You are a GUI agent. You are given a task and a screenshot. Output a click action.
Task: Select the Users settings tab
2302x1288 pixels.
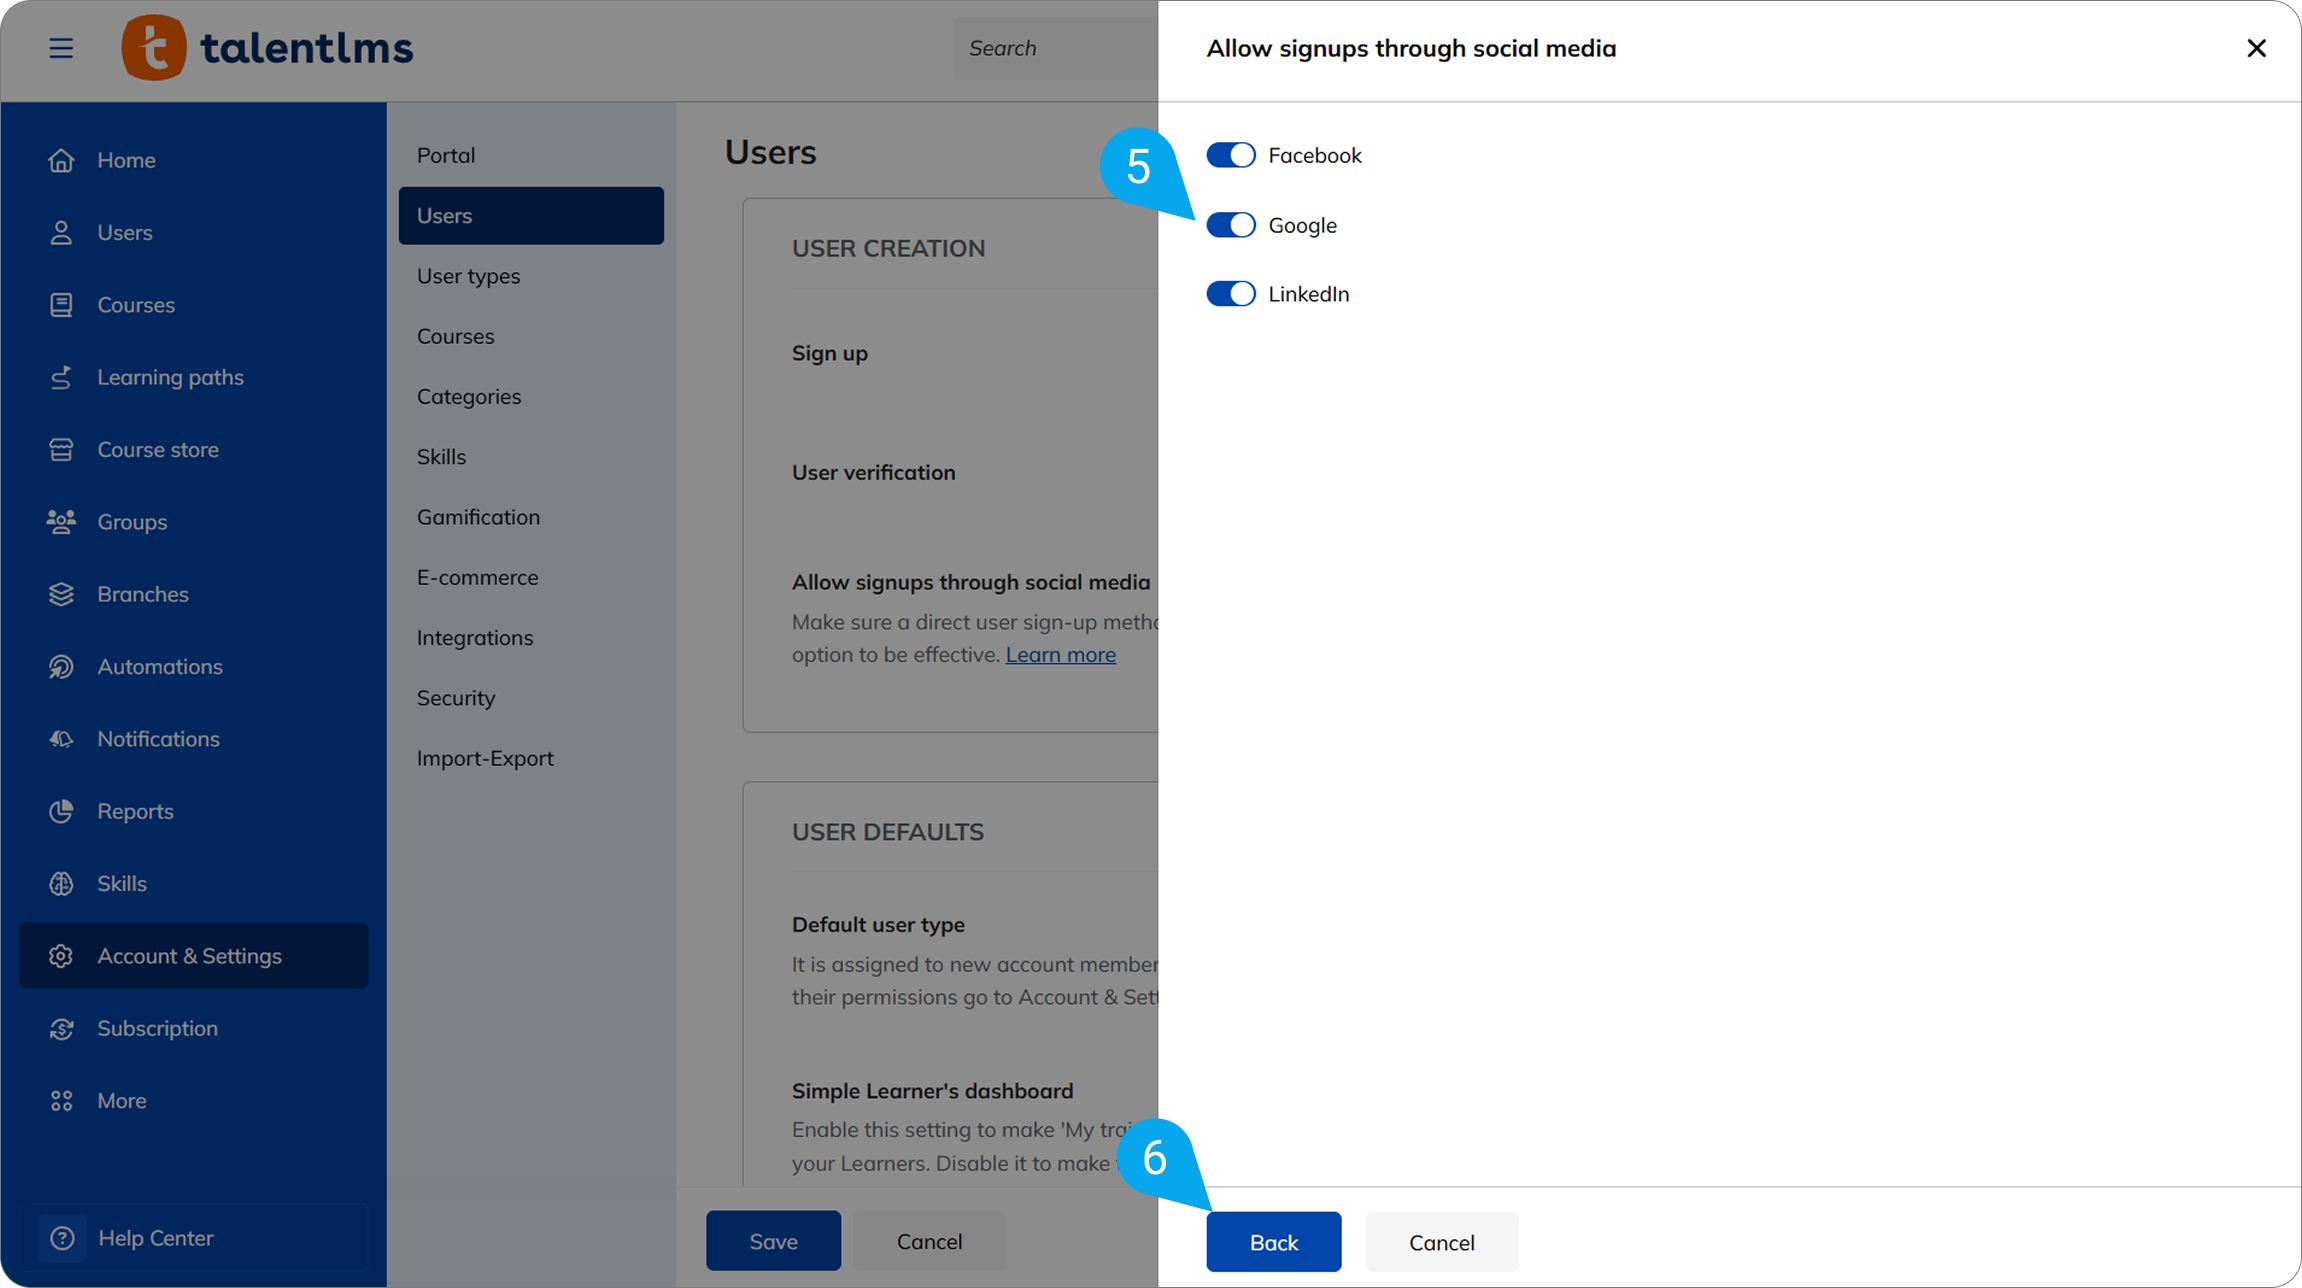[x=531, y=215]
